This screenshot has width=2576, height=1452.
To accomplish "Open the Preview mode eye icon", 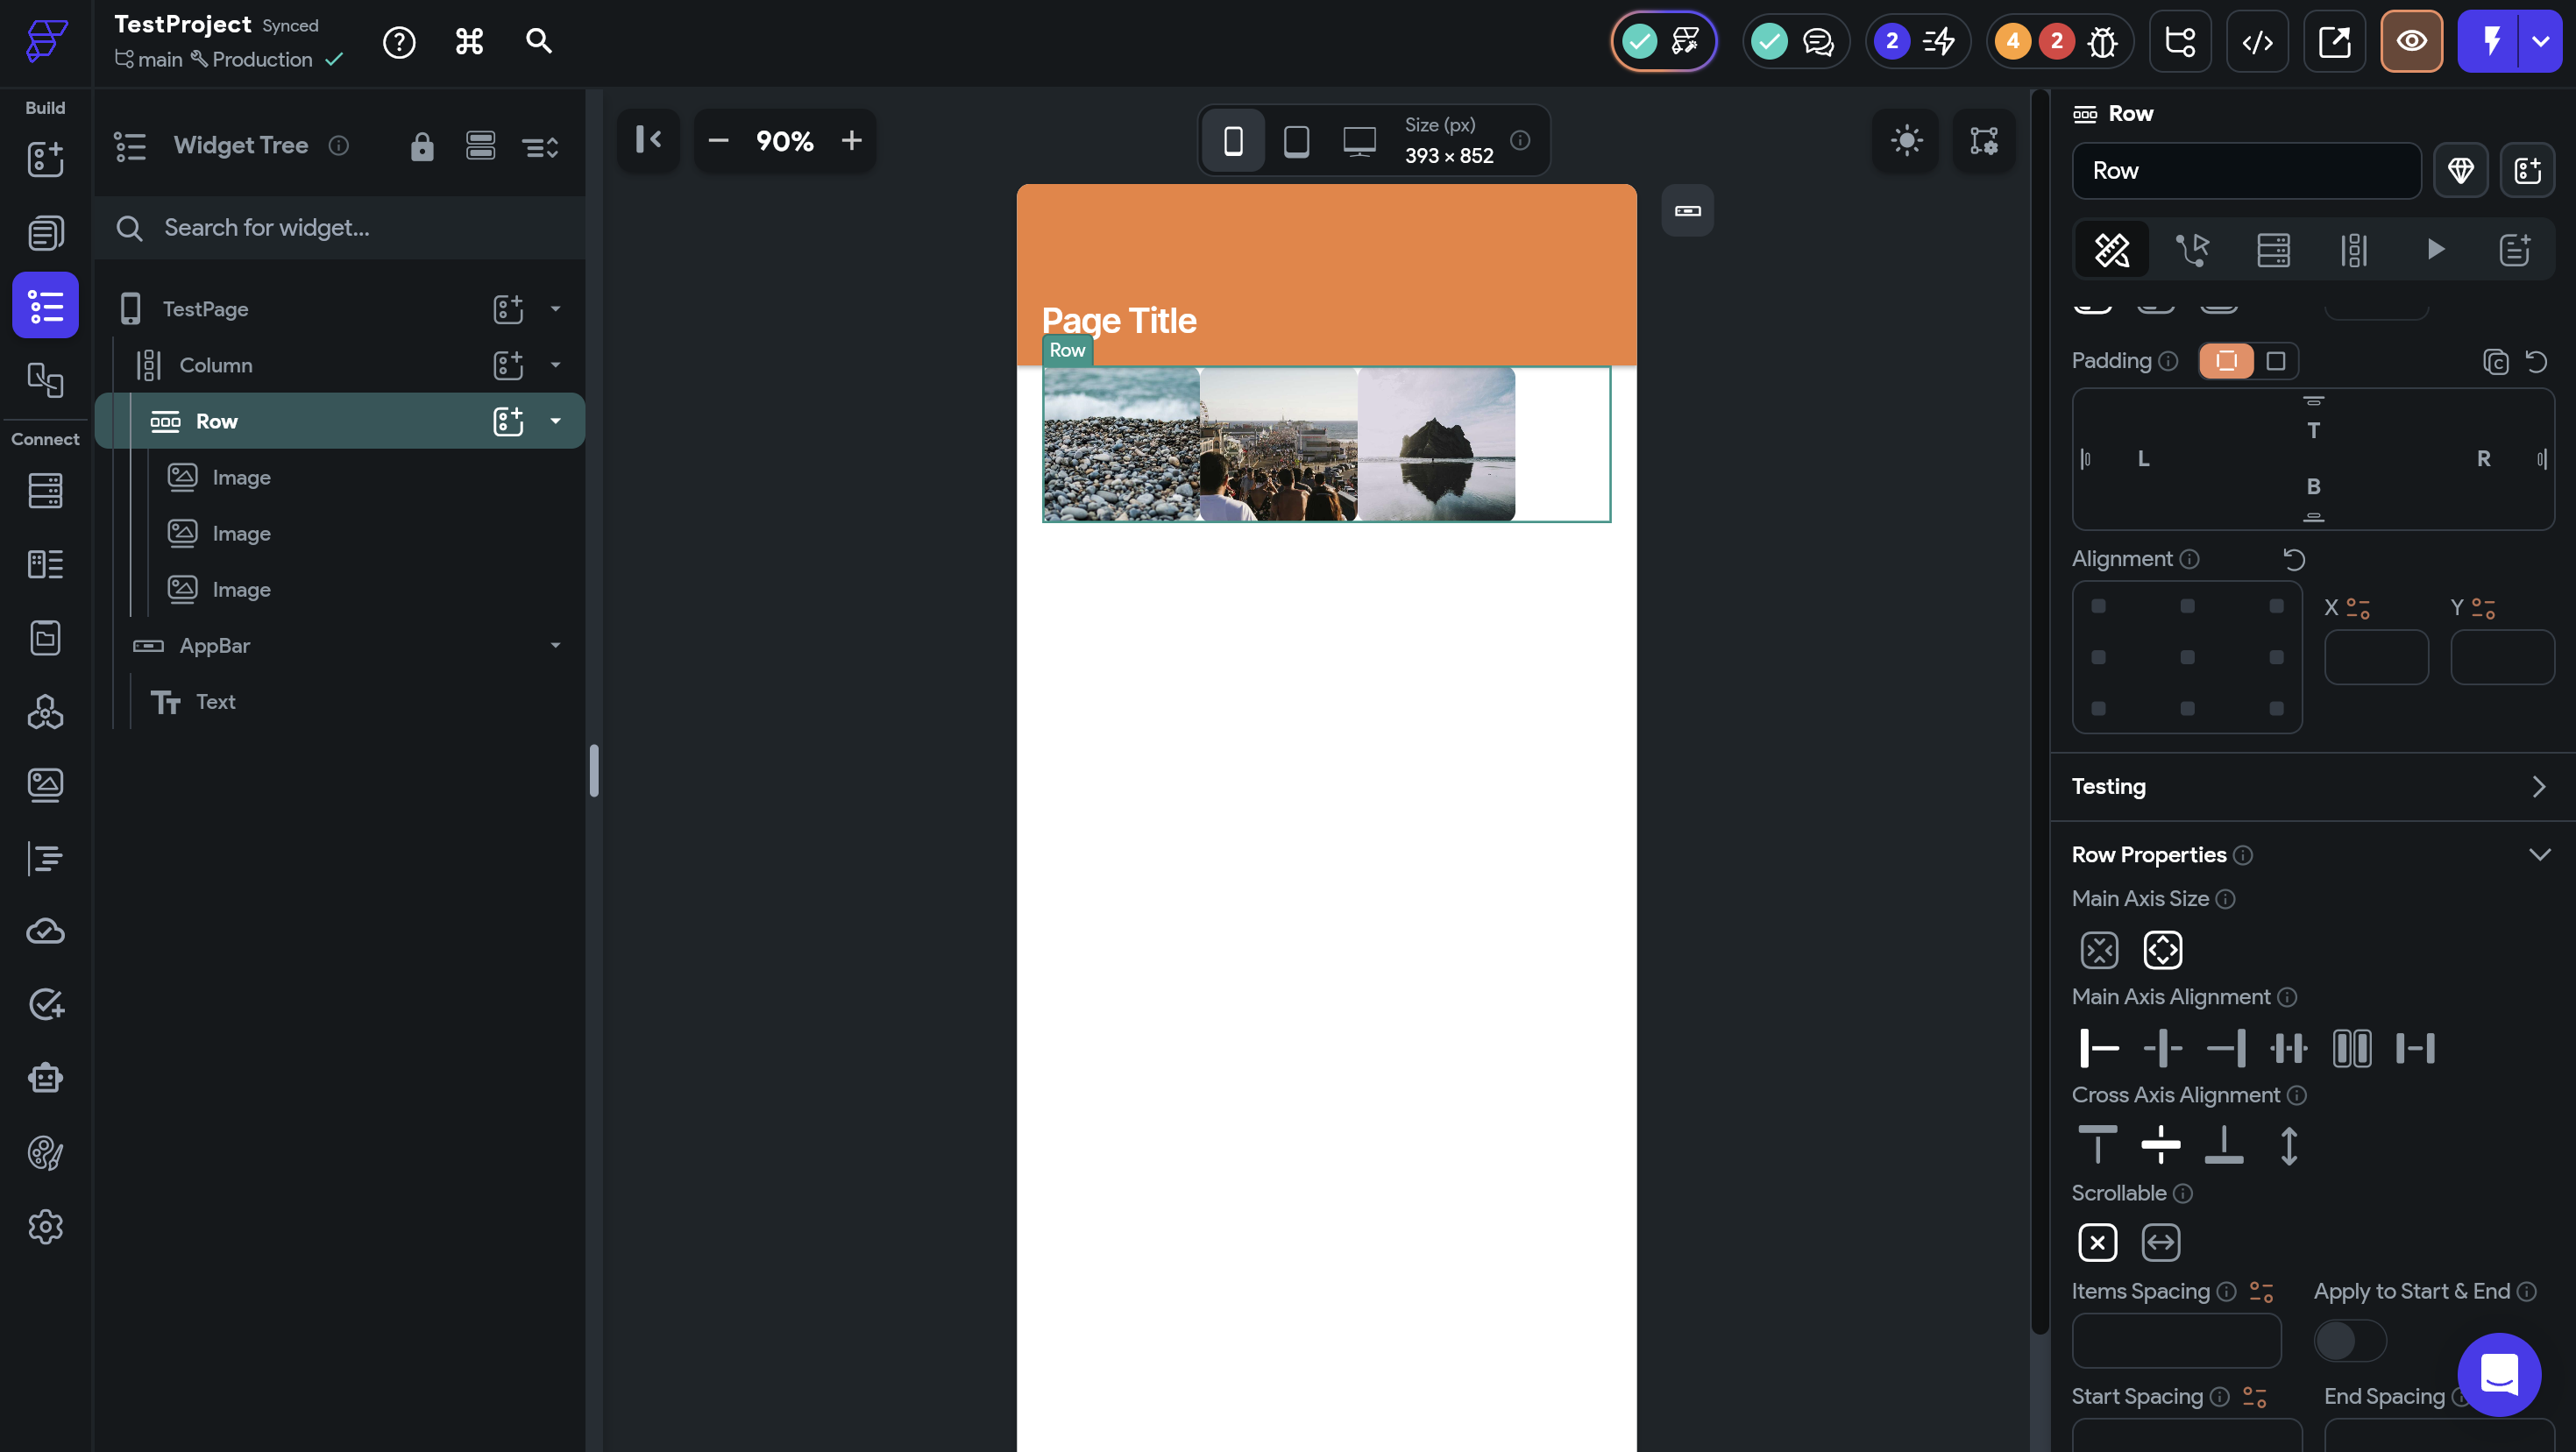I will point(2411,41).
